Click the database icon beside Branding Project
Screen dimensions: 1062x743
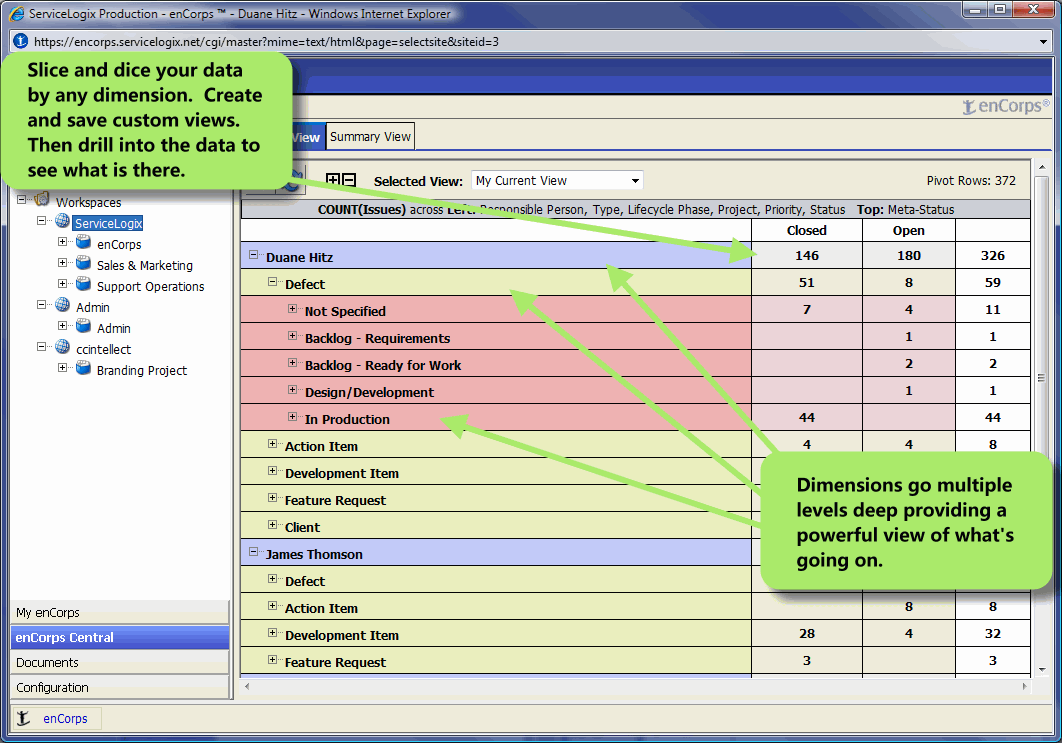point(84,368)
